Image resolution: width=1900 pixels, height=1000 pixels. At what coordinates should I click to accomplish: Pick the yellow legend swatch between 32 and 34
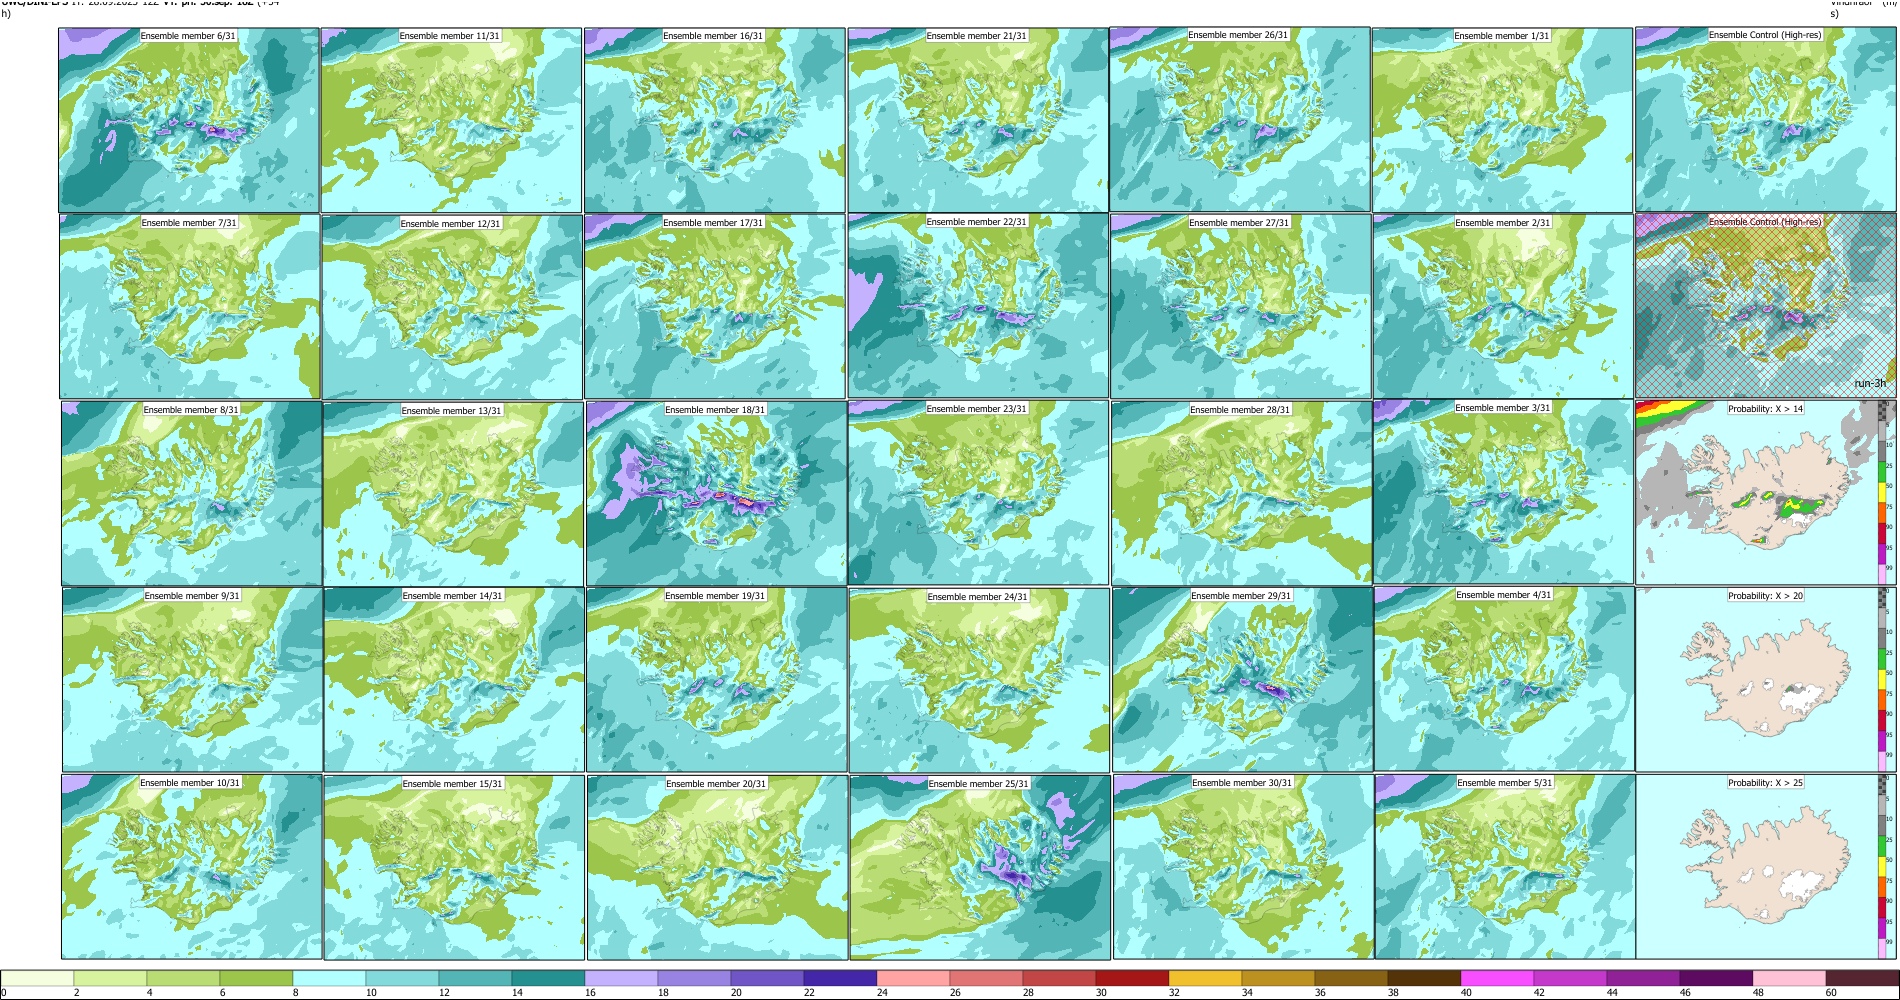pyautogui.click(x=1205, y=979)
